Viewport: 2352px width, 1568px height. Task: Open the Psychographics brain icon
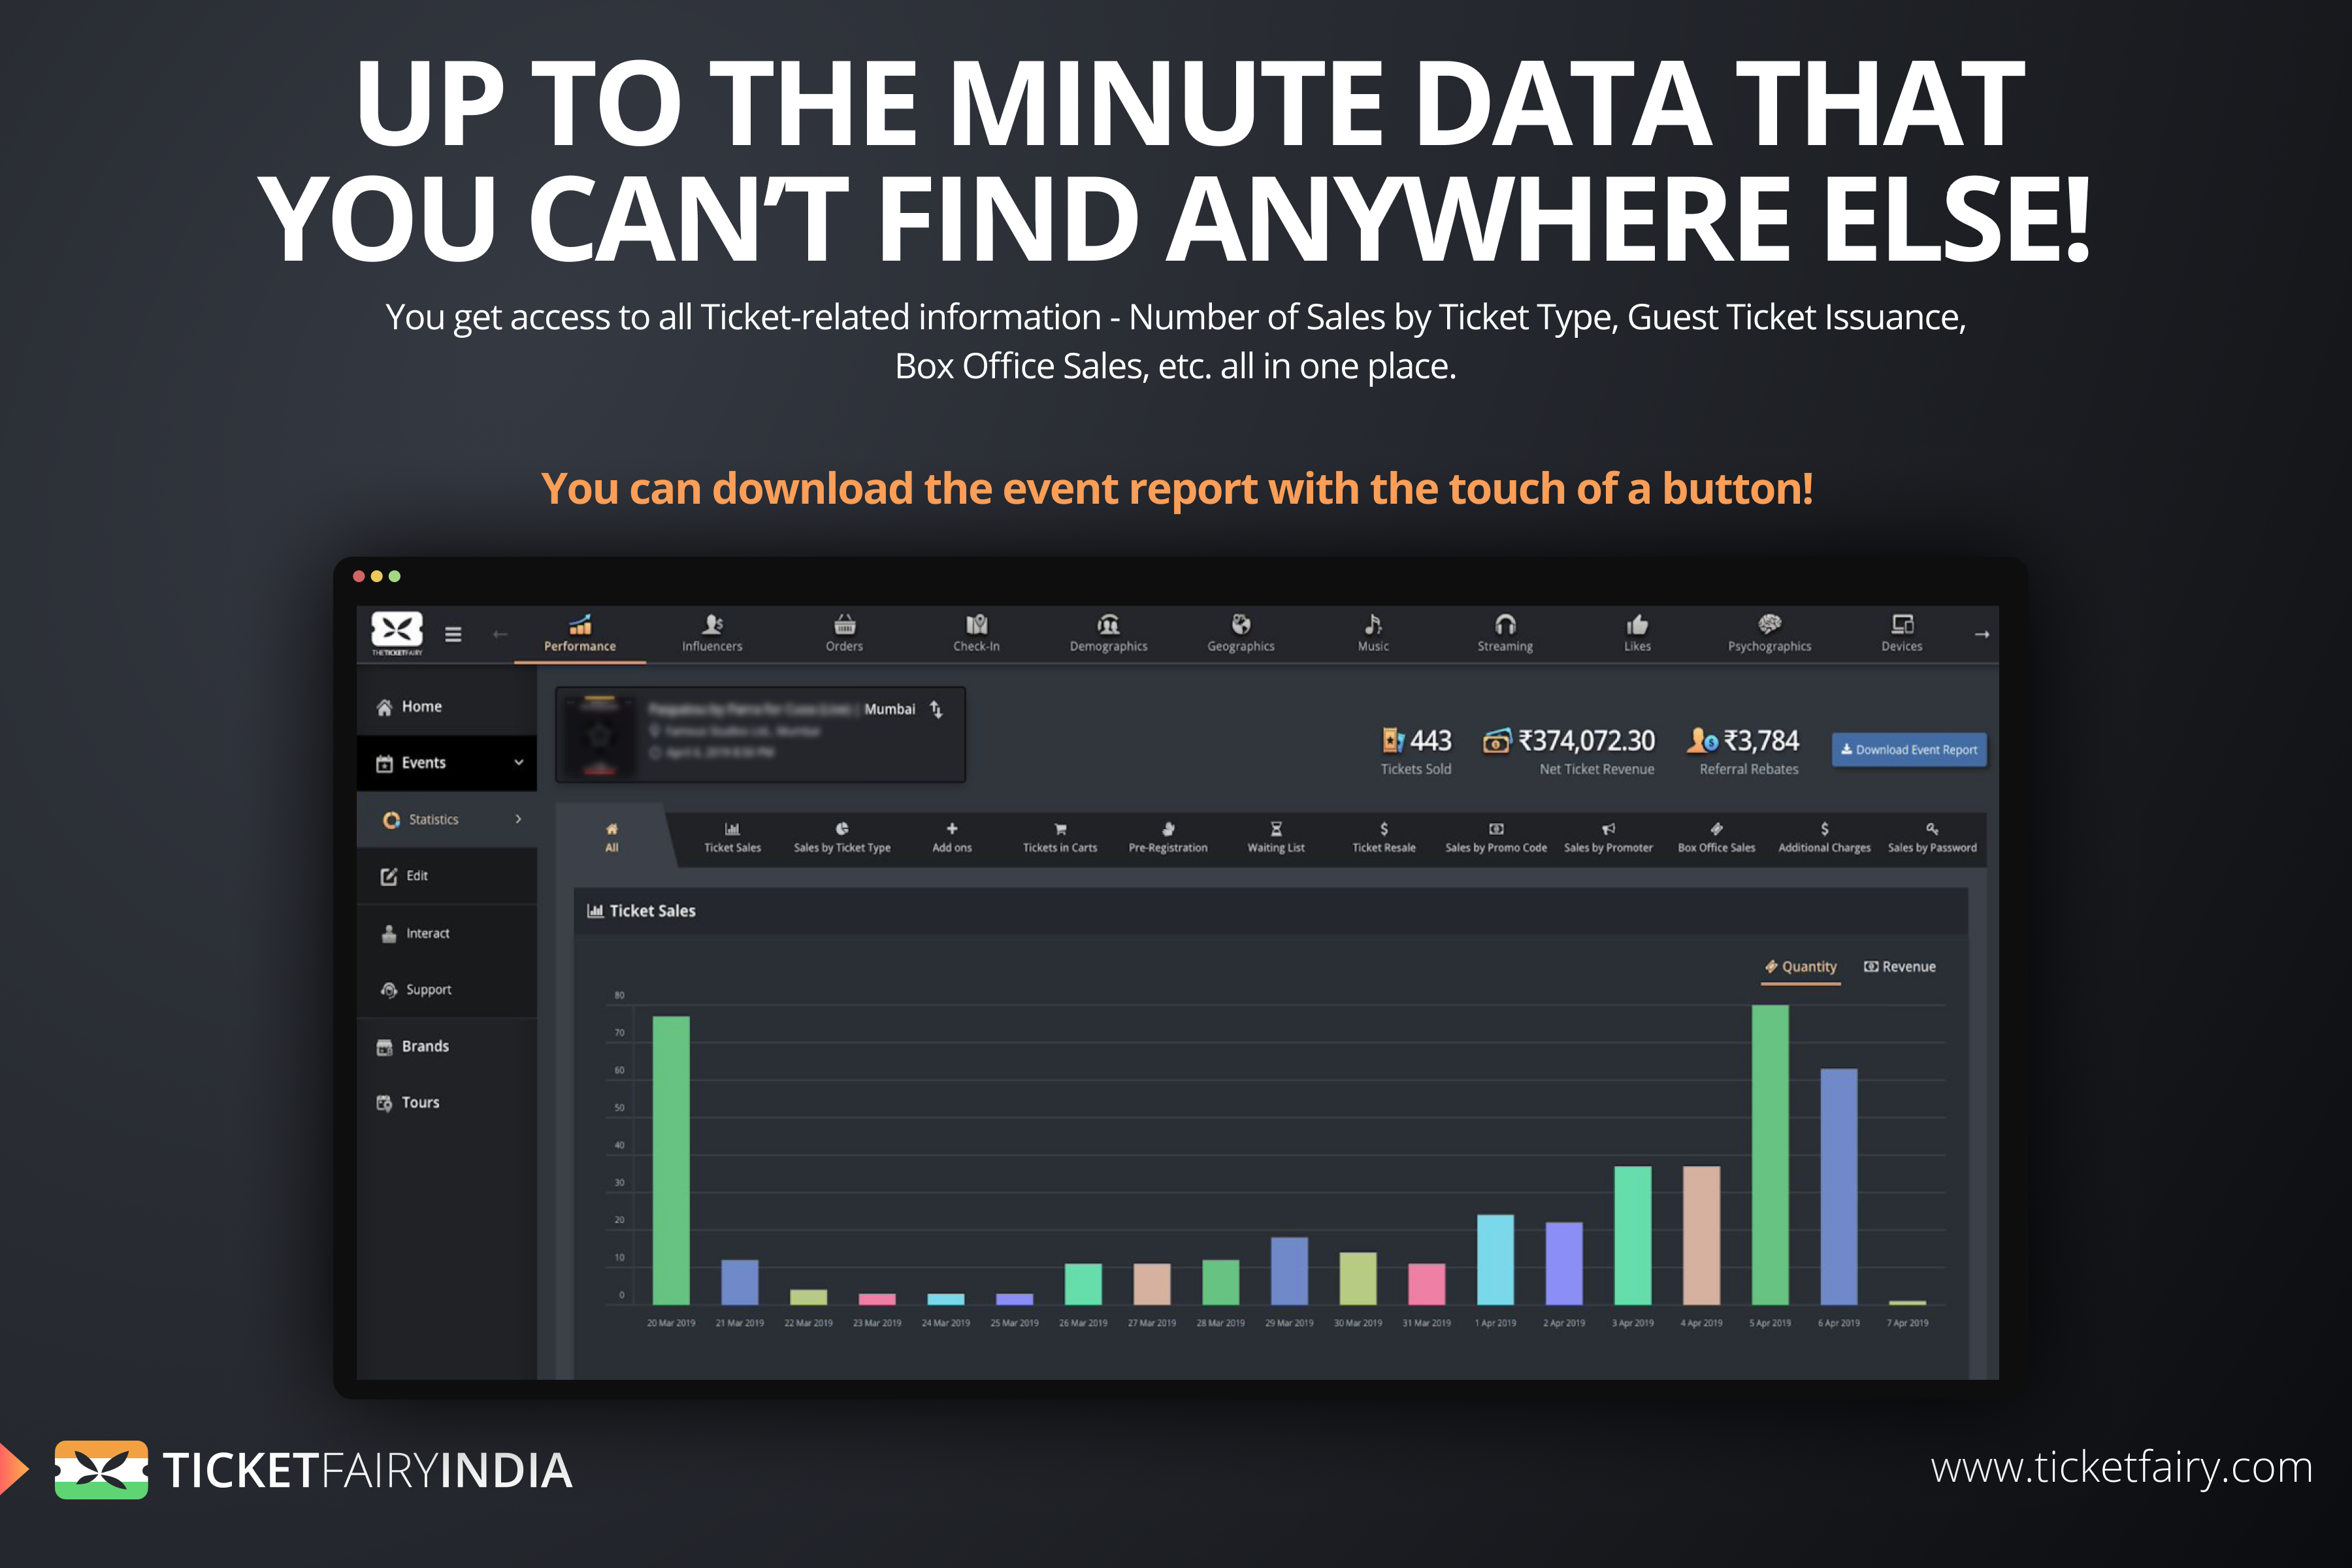click(1769, 625)
